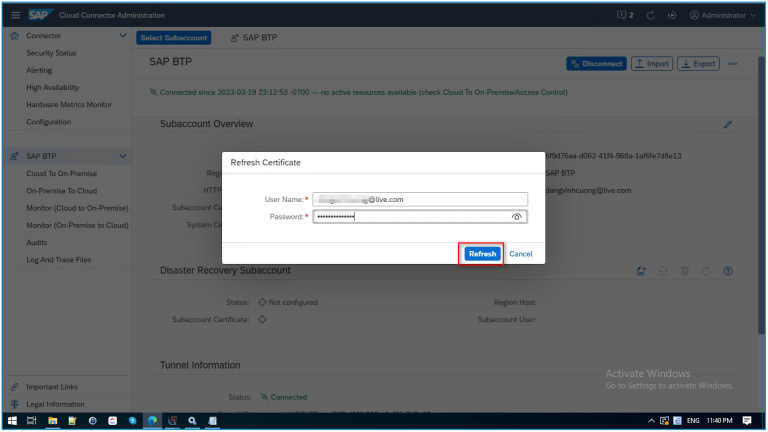
Task: Click the SAP BTP subaccount icon in sidebar
Action: (15, 156)
